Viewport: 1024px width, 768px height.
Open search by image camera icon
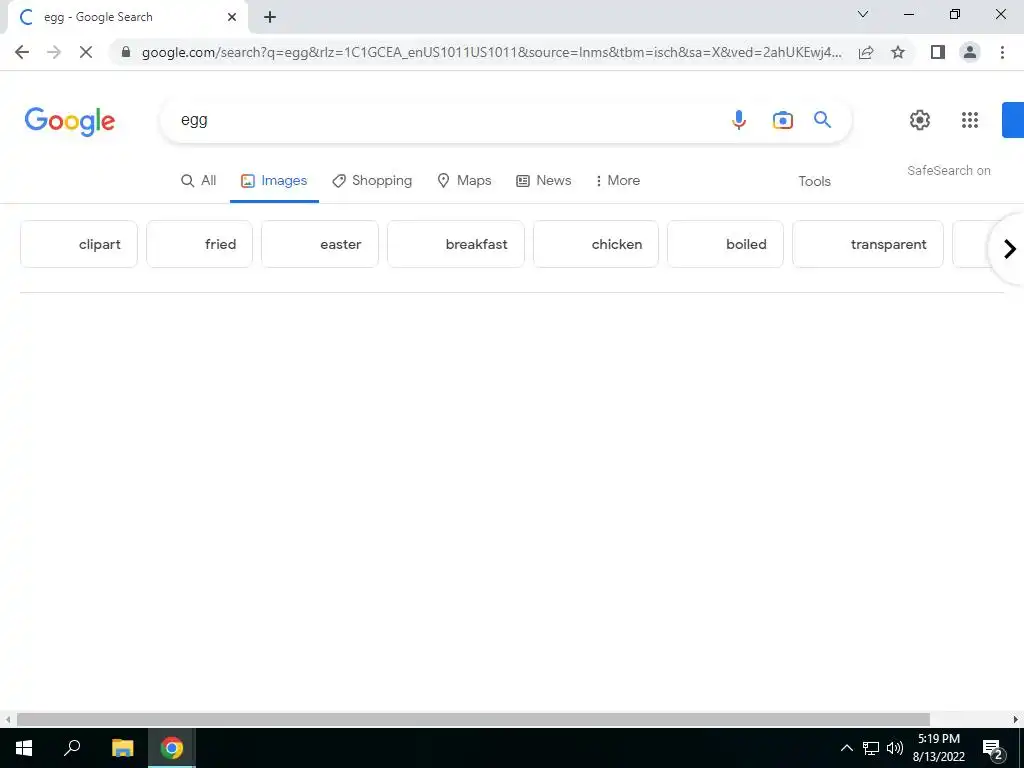[x=782, y=120]
